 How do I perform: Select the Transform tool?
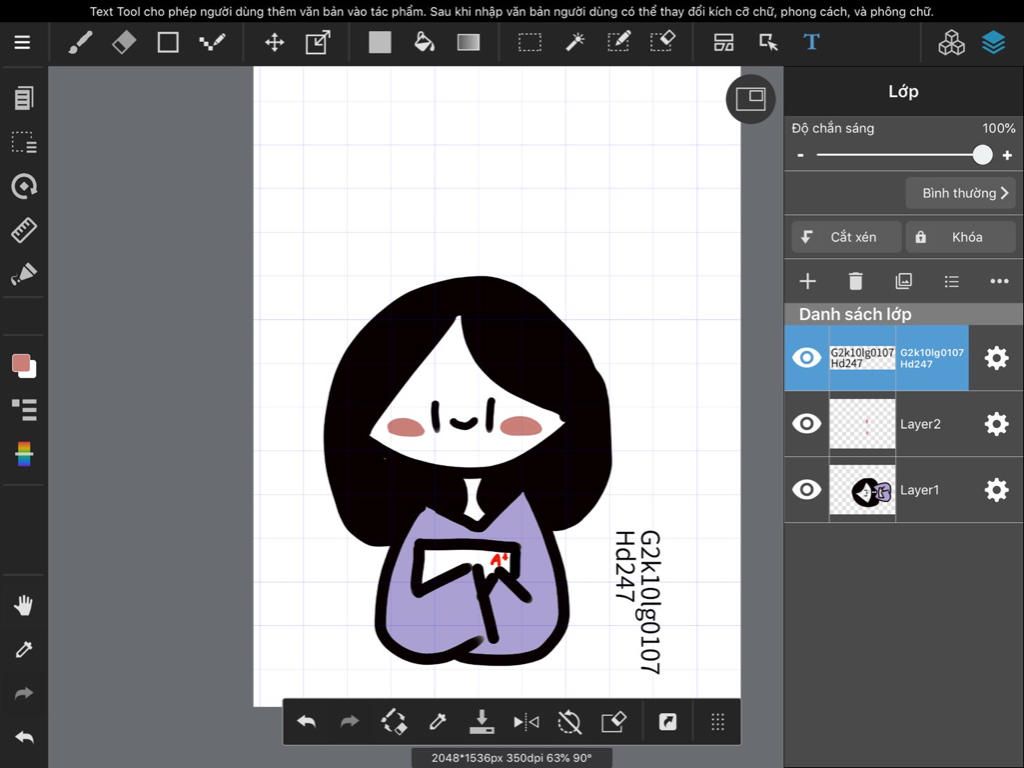(318, 43)
